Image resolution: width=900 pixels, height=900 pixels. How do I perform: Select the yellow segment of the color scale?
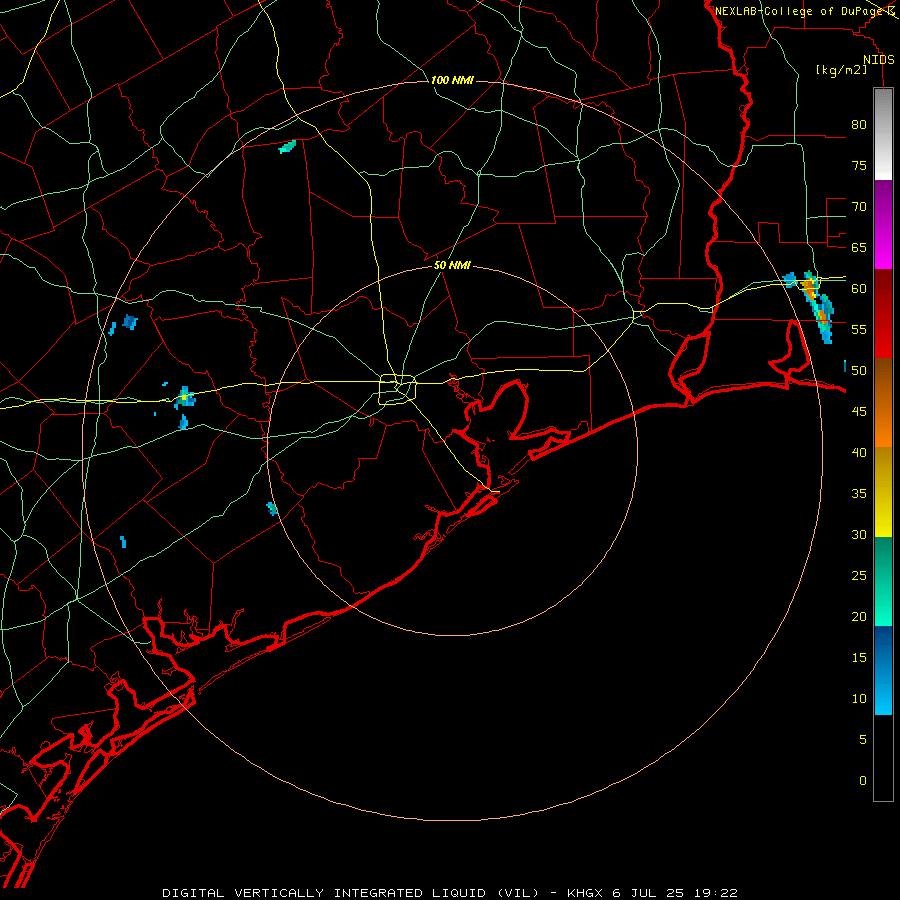pos(883,491)
